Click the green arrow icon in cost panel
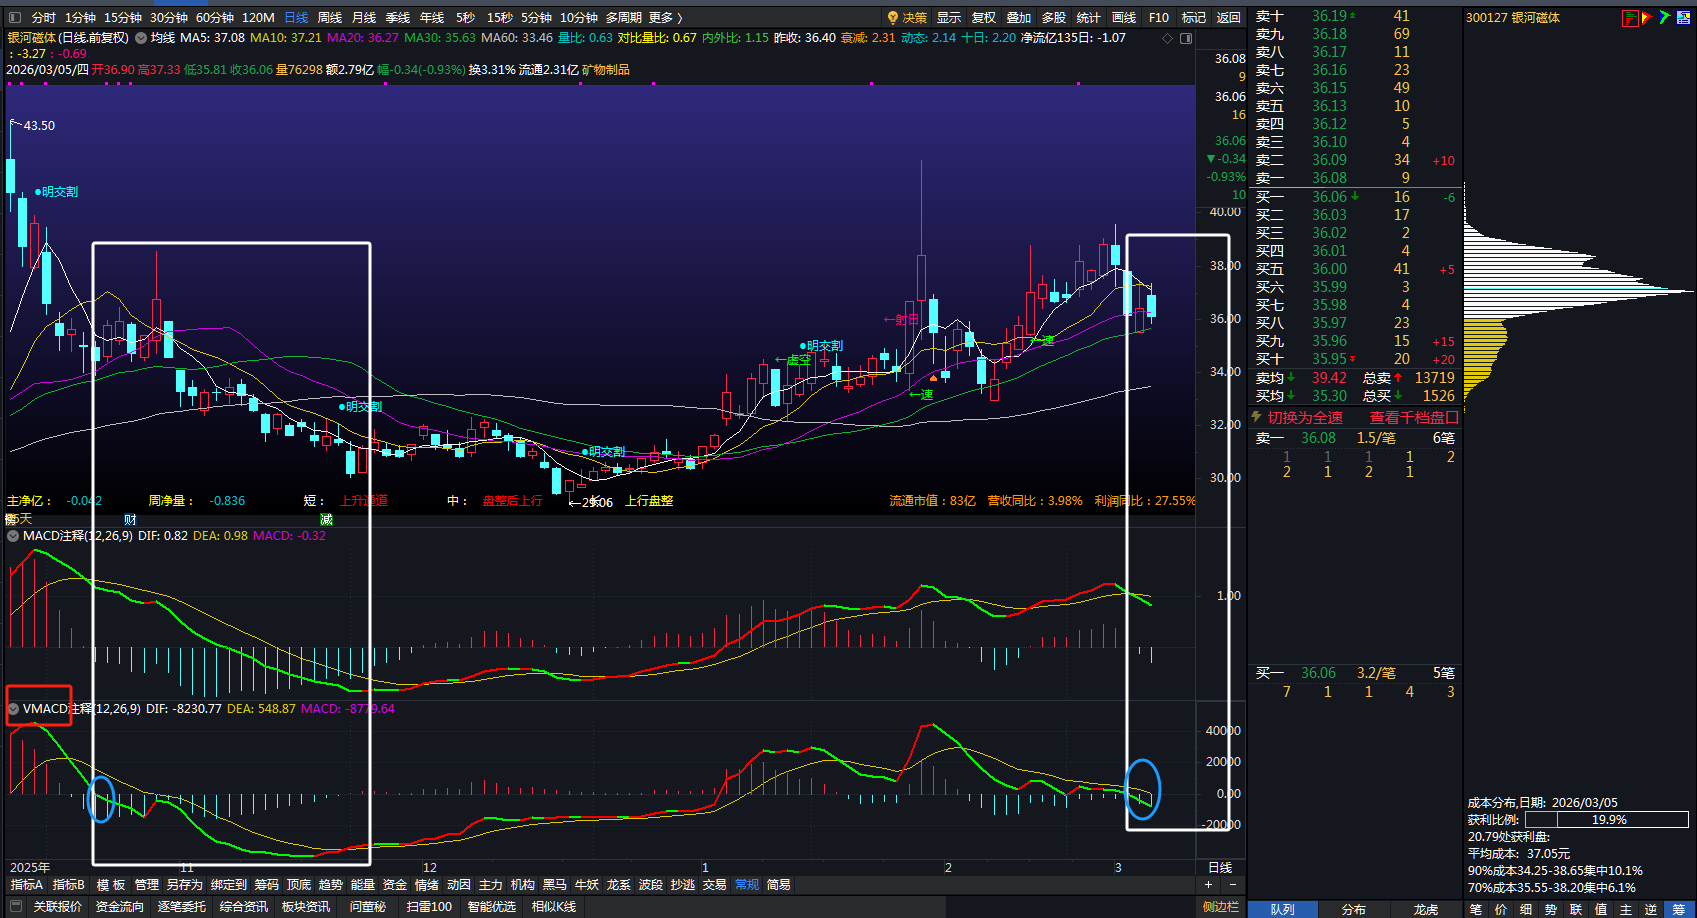Image resolution: width=1697 pixels, height=918 pixels. pos(1664,17)
